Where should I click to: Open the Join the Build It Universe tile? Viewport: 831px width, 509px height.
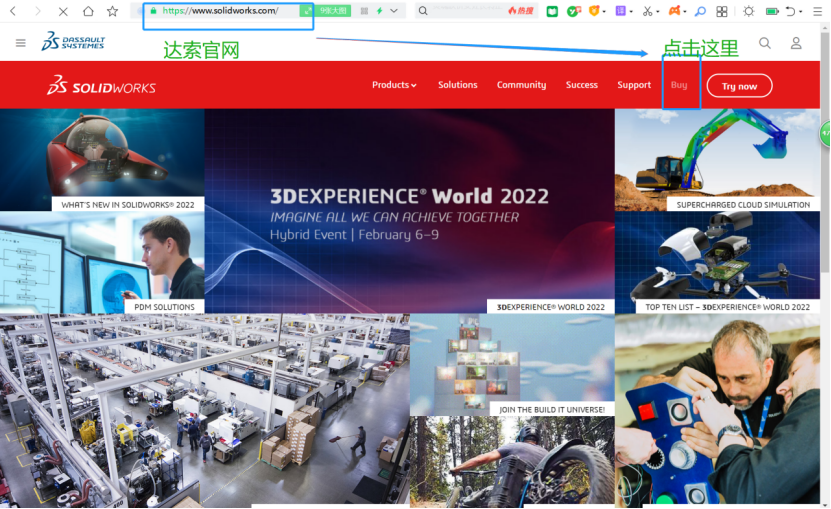512,365
